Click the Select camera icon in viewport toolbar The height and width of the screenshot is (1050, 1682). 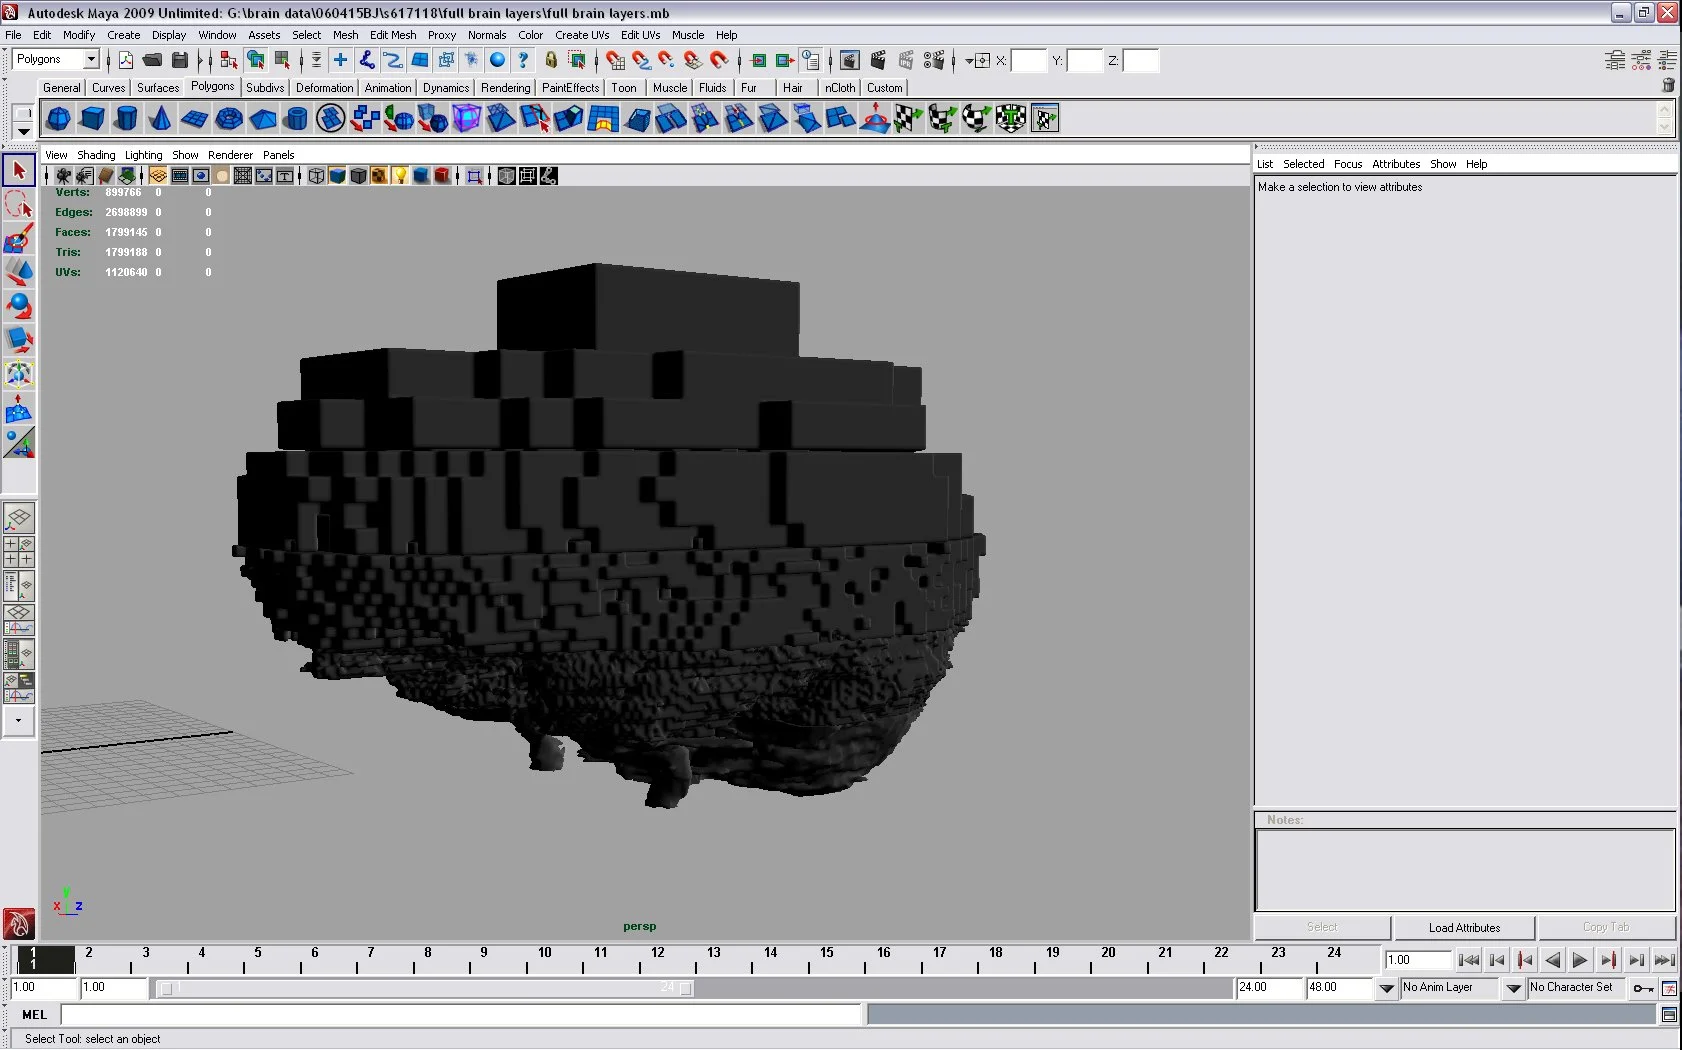coord(63,176)
